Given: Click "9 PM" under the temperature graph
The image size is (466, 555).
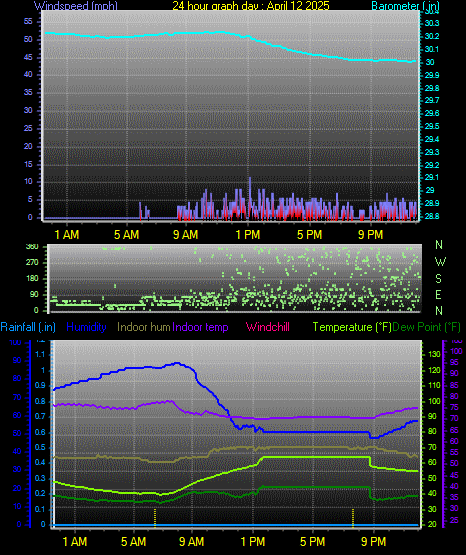Looking at the screenshot, I should [374, 542].
